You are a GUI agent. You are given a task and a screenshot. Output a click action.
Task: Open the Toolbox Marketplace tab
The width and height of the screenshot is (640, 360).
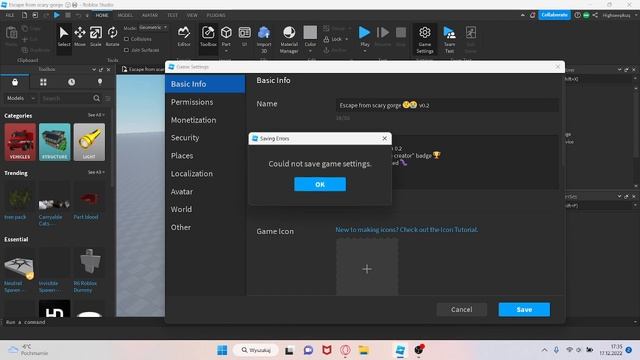coord(15,82)
